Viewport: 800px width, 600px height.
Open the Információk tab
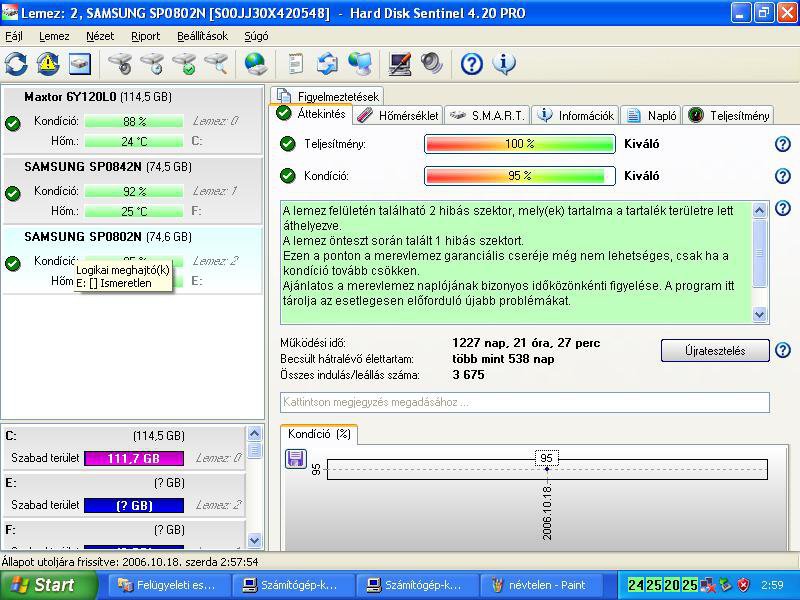[x=576, y=116]
